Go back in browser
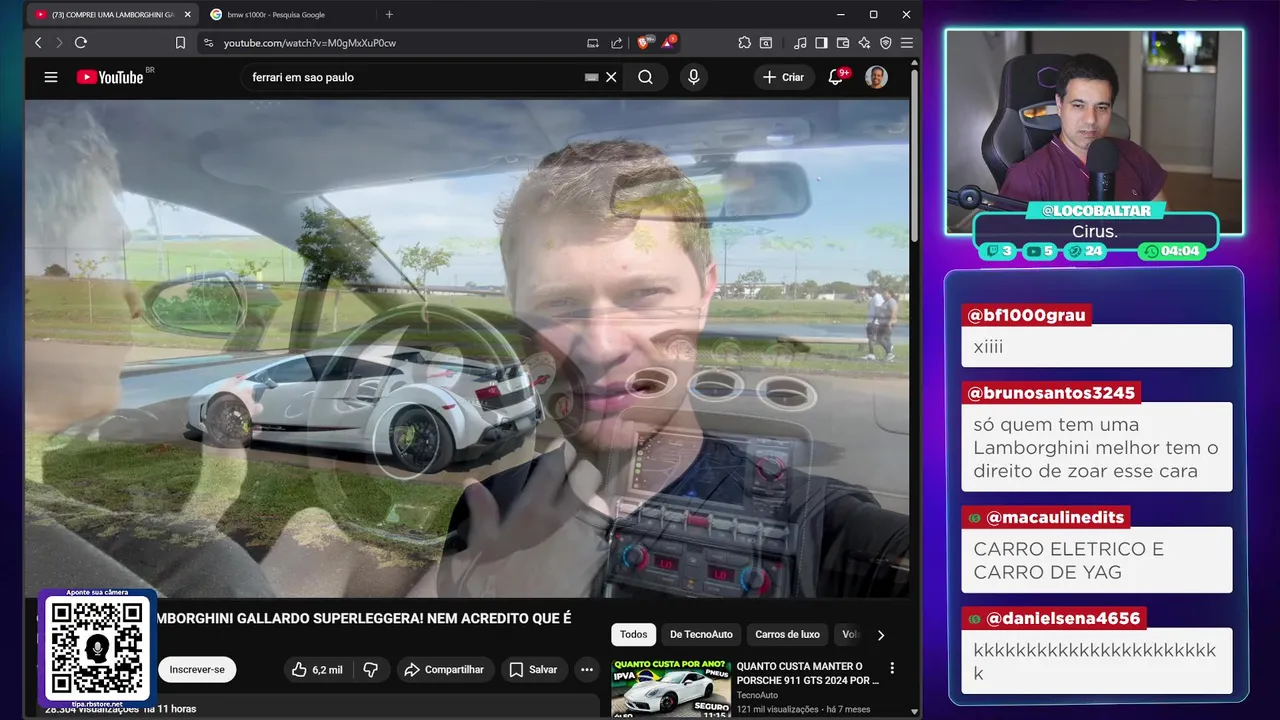This screenshot has width=1280, height=720. pos(38,43)
